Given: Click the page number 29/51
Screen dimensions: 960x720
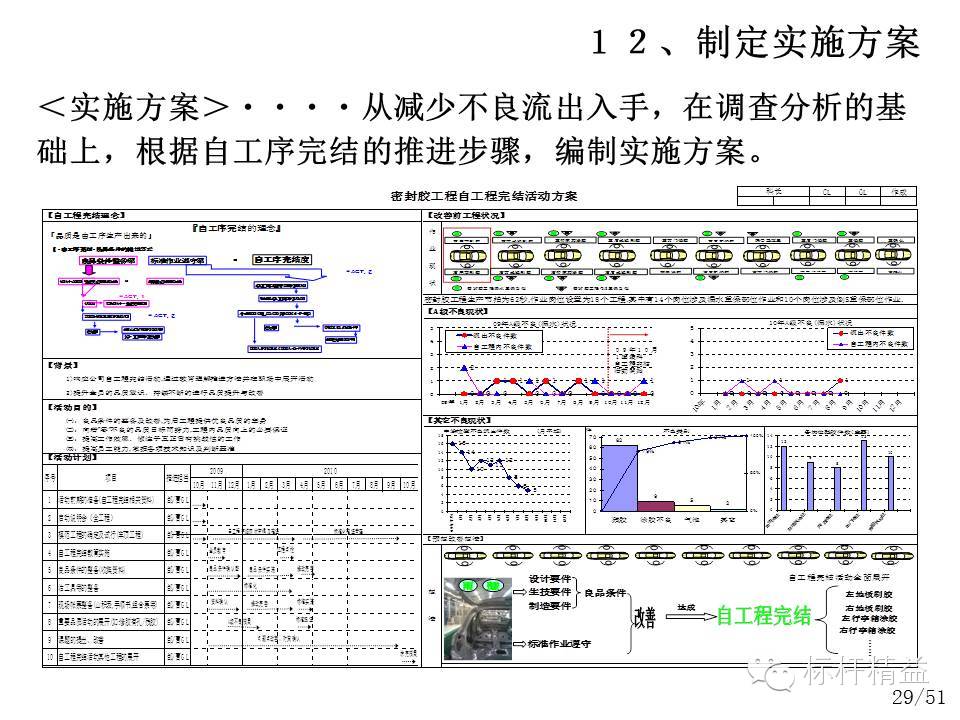Looking at the screenshot, I should (x=918, y=697).
